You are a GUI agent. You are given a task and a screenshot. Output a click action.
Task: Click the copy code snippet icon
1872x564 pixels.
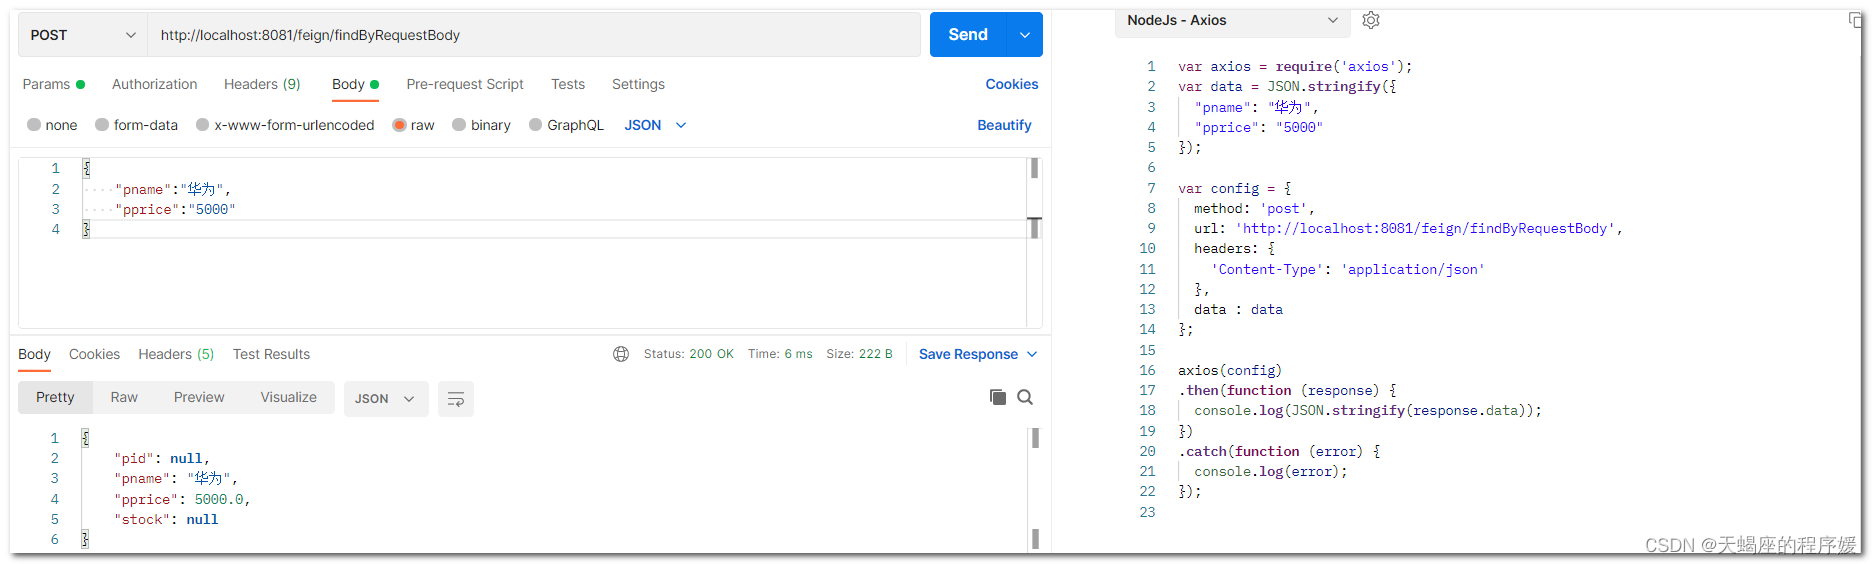coord(1855,20)
